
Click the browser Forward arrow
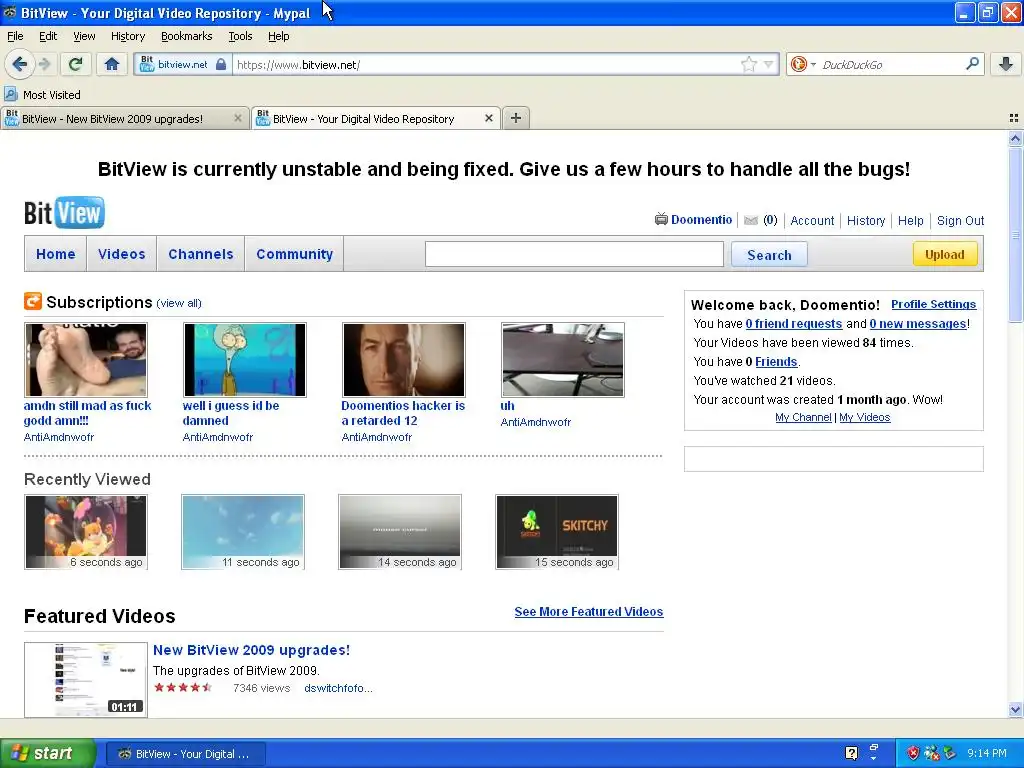(x=44, y=64)
